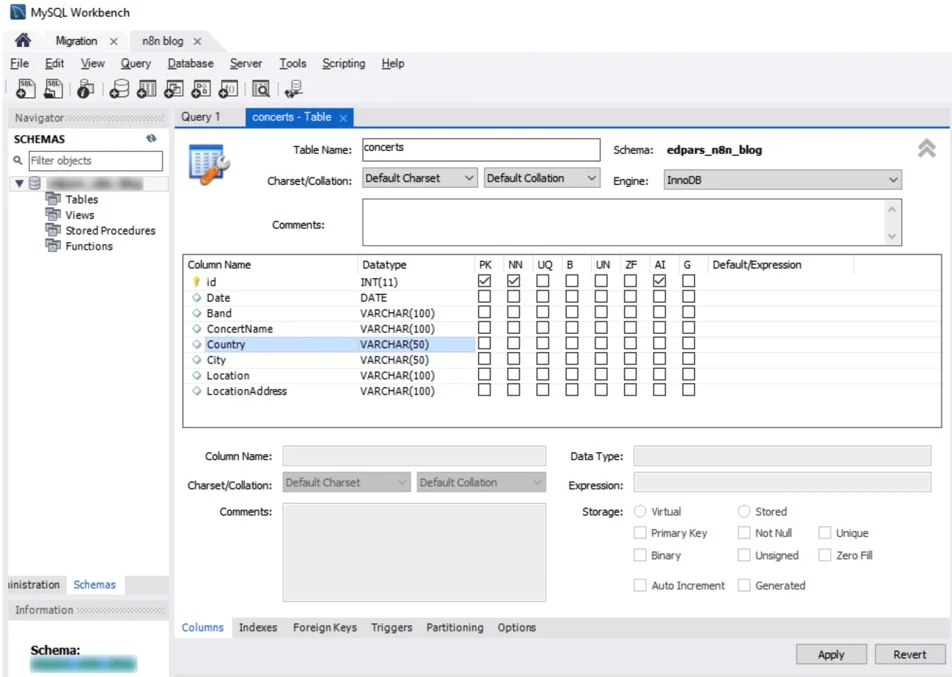Close the Migration tab
Screen dimensions: 952x677
click(x=114, y=41)
